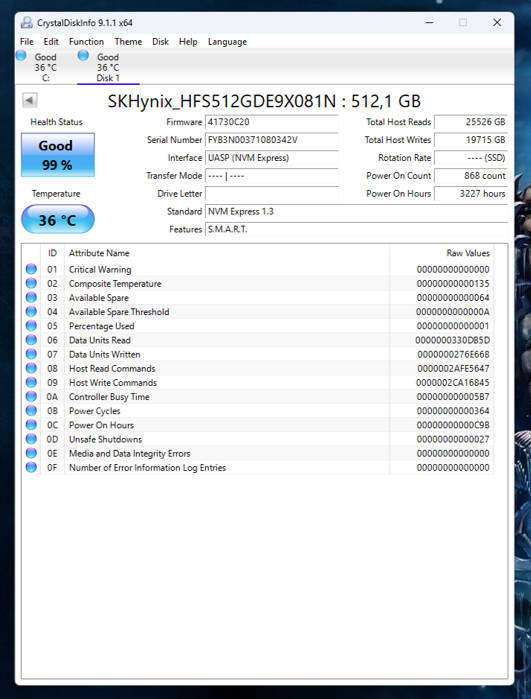Select the Data Units Written attribute name

coord(105,354)
